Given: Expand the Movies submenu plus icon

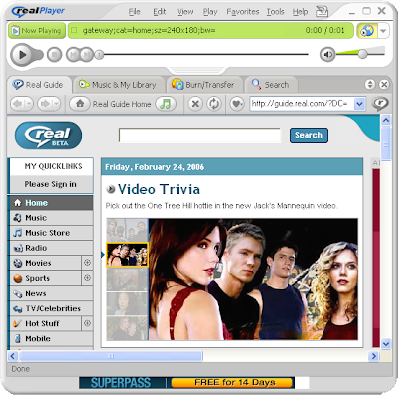Looking at the screenshot, I should 87,263.
